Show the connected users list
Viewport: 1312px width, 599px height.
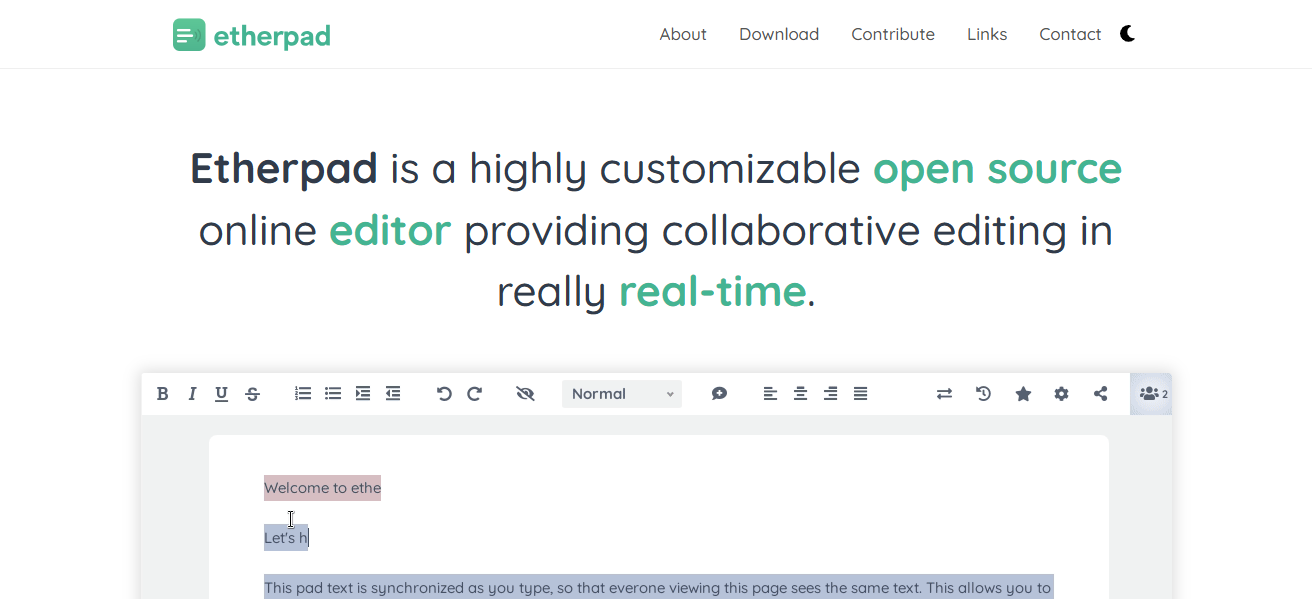(x=1151, y=394)
